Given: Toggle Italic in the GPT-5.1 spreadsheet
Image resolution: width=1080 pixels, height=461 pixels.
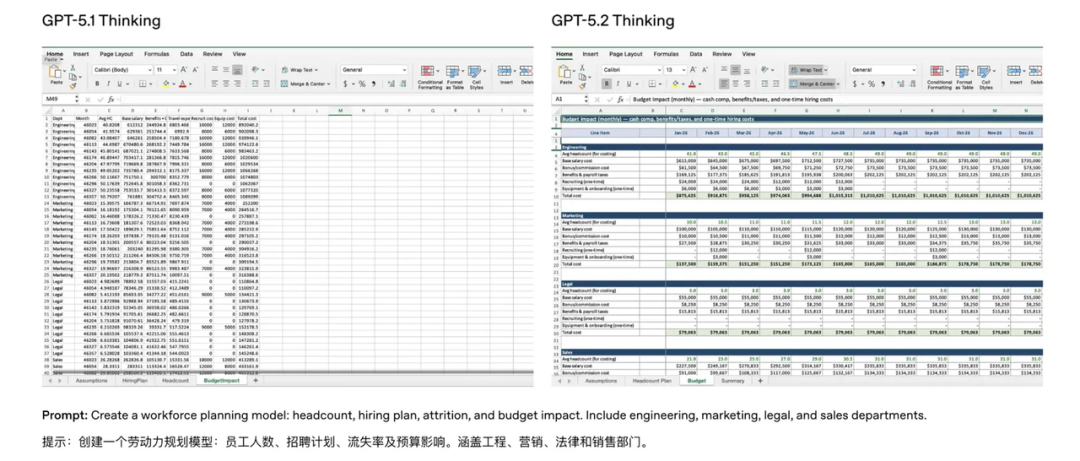Looking at the screenshot, I should click(x=109, y=84).
